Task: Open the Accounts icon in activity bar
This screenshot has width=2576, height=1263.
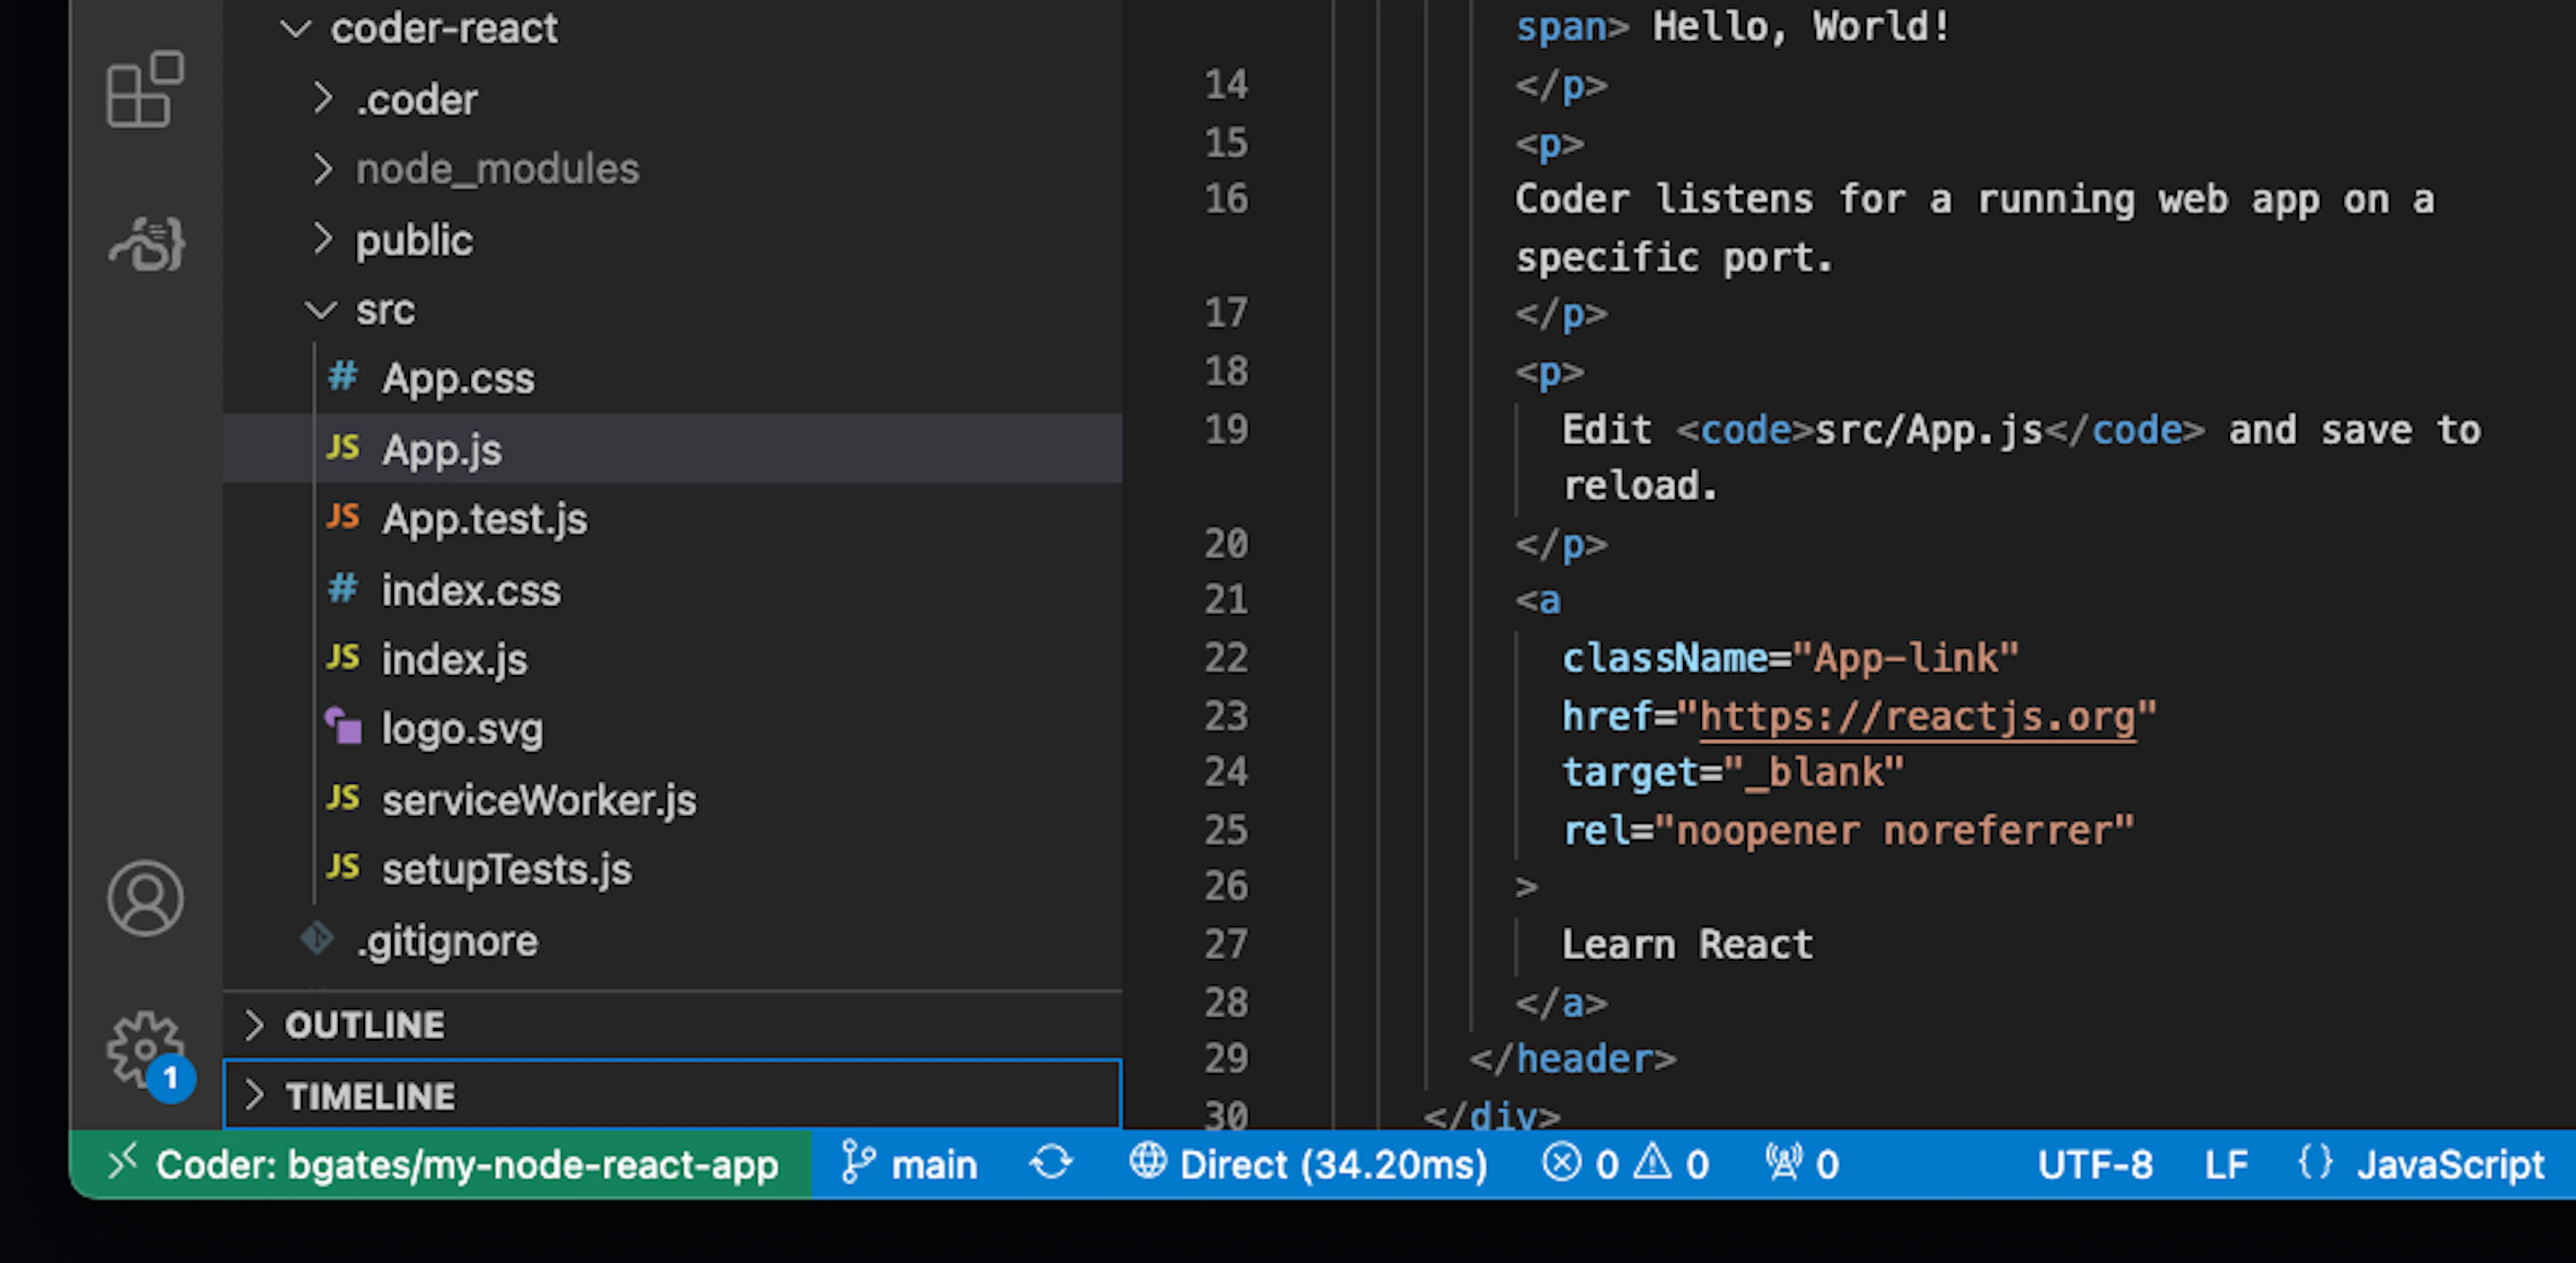Action: click(145, 898)
